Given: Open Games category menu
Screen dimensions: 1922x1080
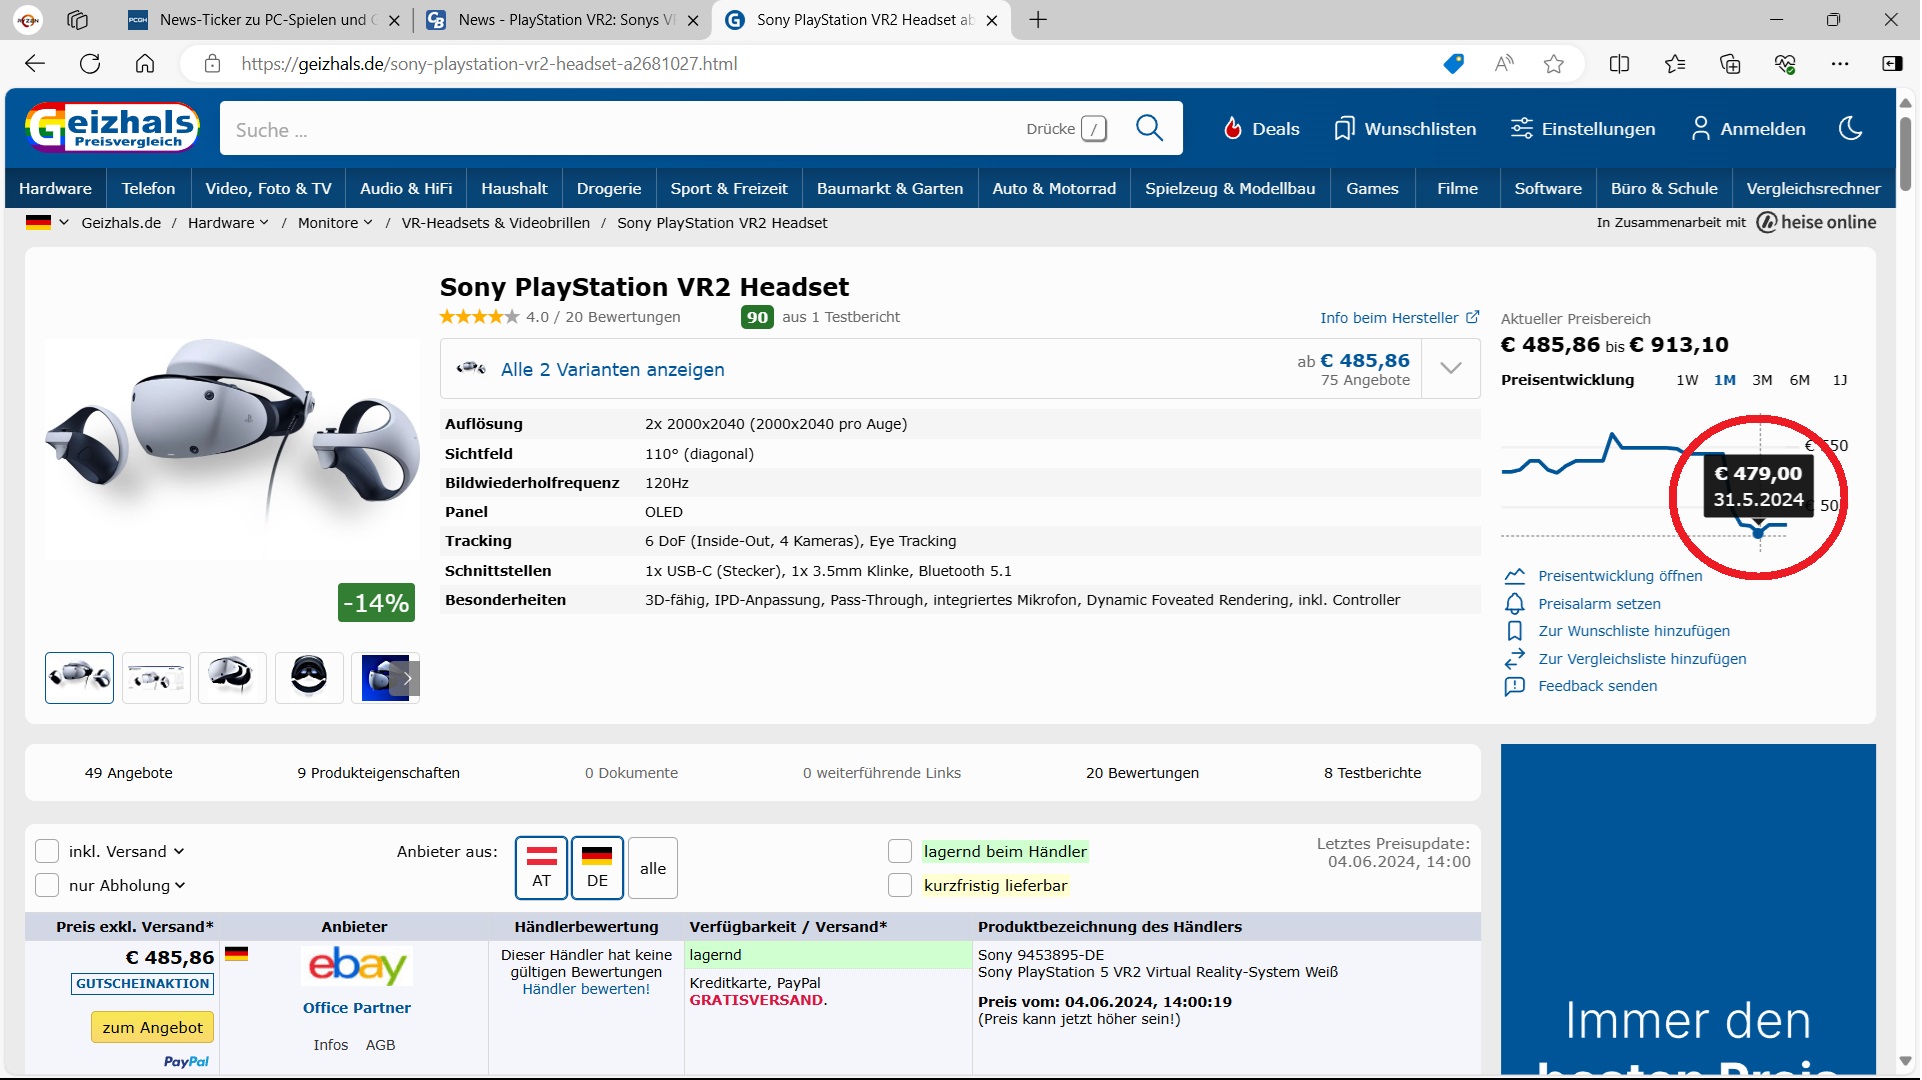Looking at the screenshot, I should [1372, 188].
